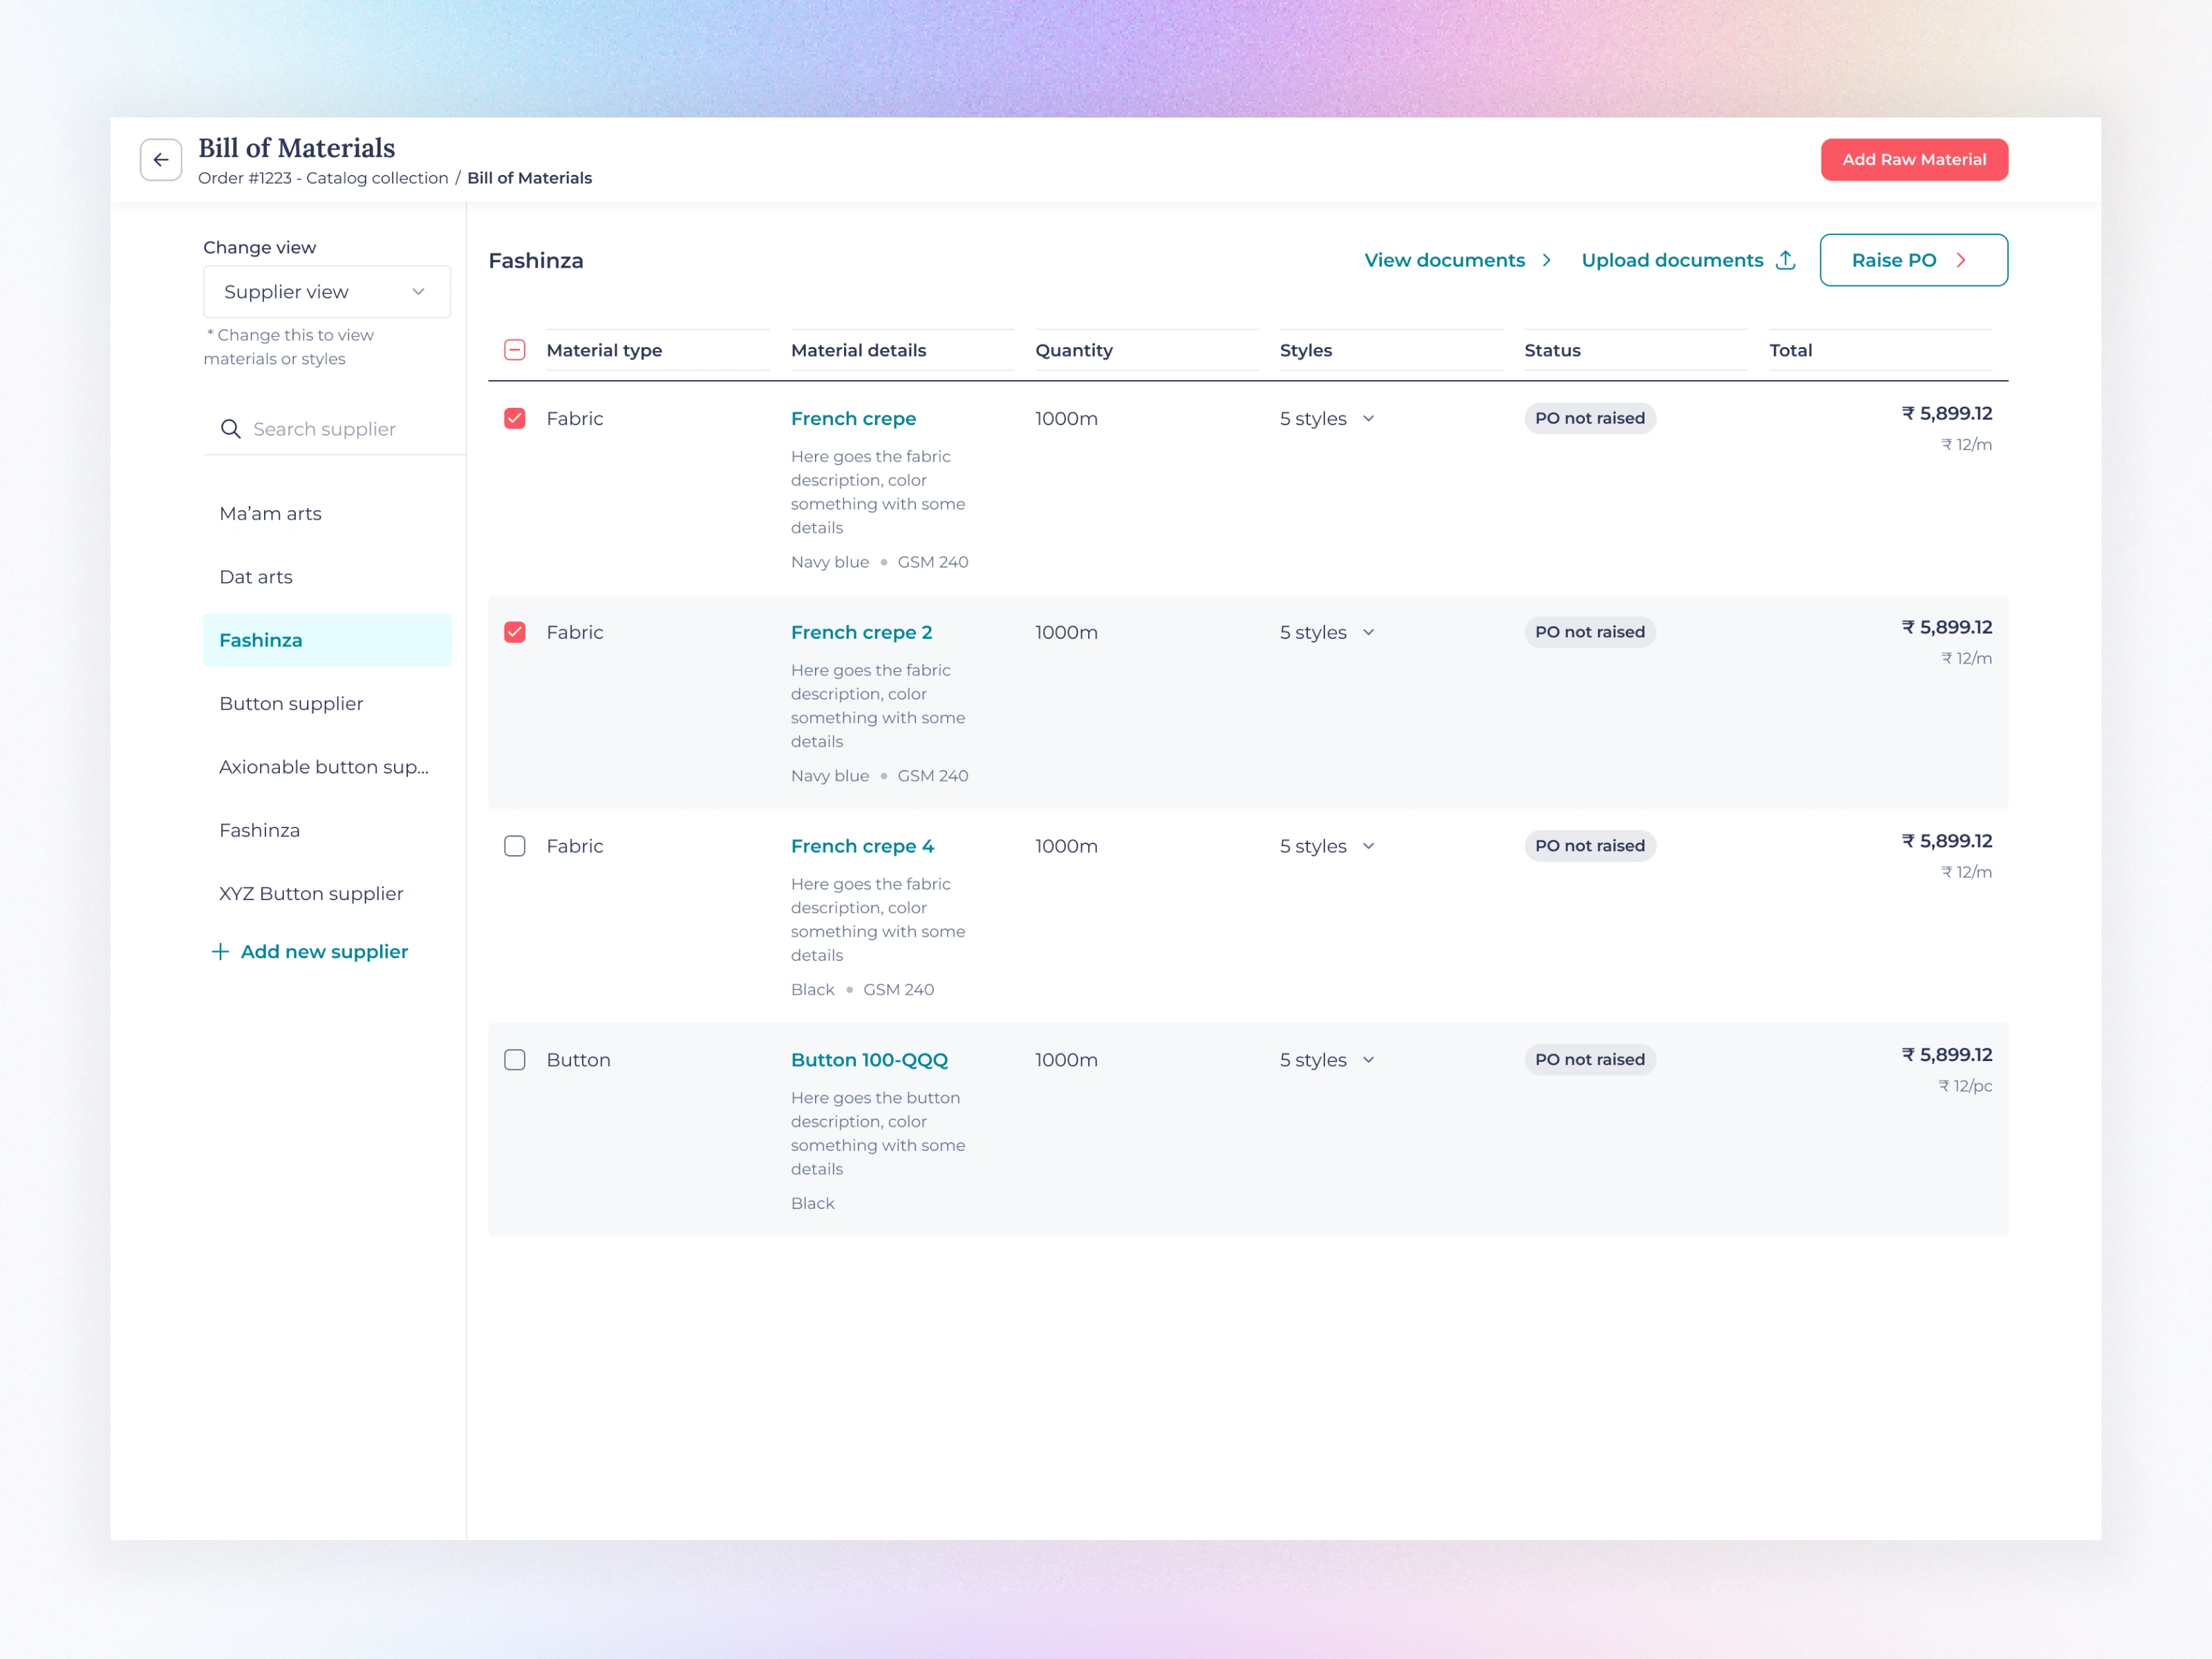Viewport: 2212px width, 1659px height.
Task: Click the upload arrow icon
Action: pos(1785,260)
